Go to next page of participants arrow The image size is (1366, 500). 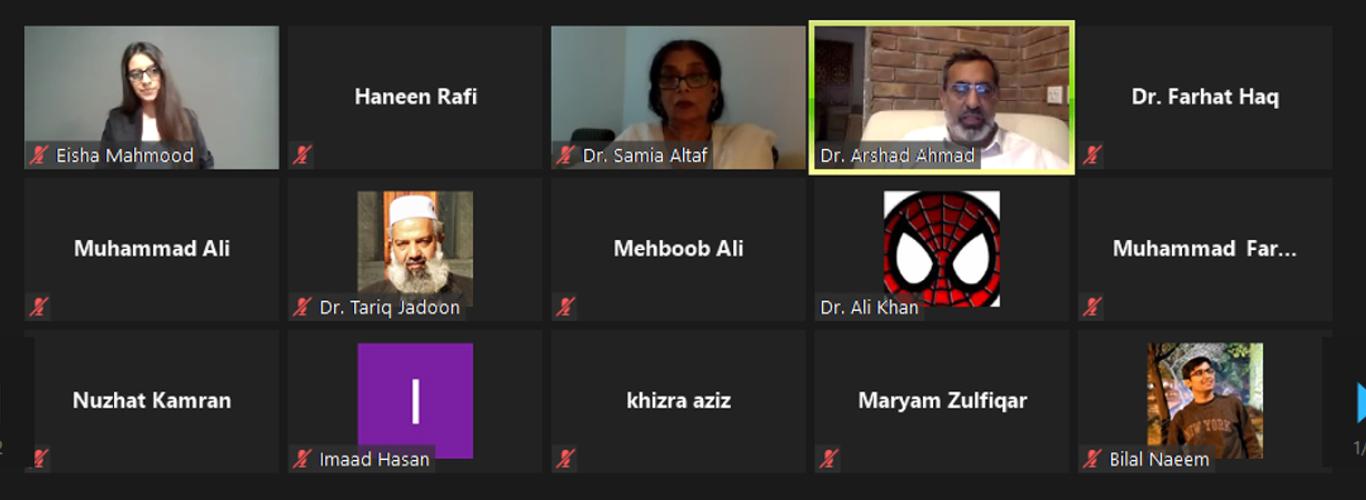click(x=1360, y=402)
